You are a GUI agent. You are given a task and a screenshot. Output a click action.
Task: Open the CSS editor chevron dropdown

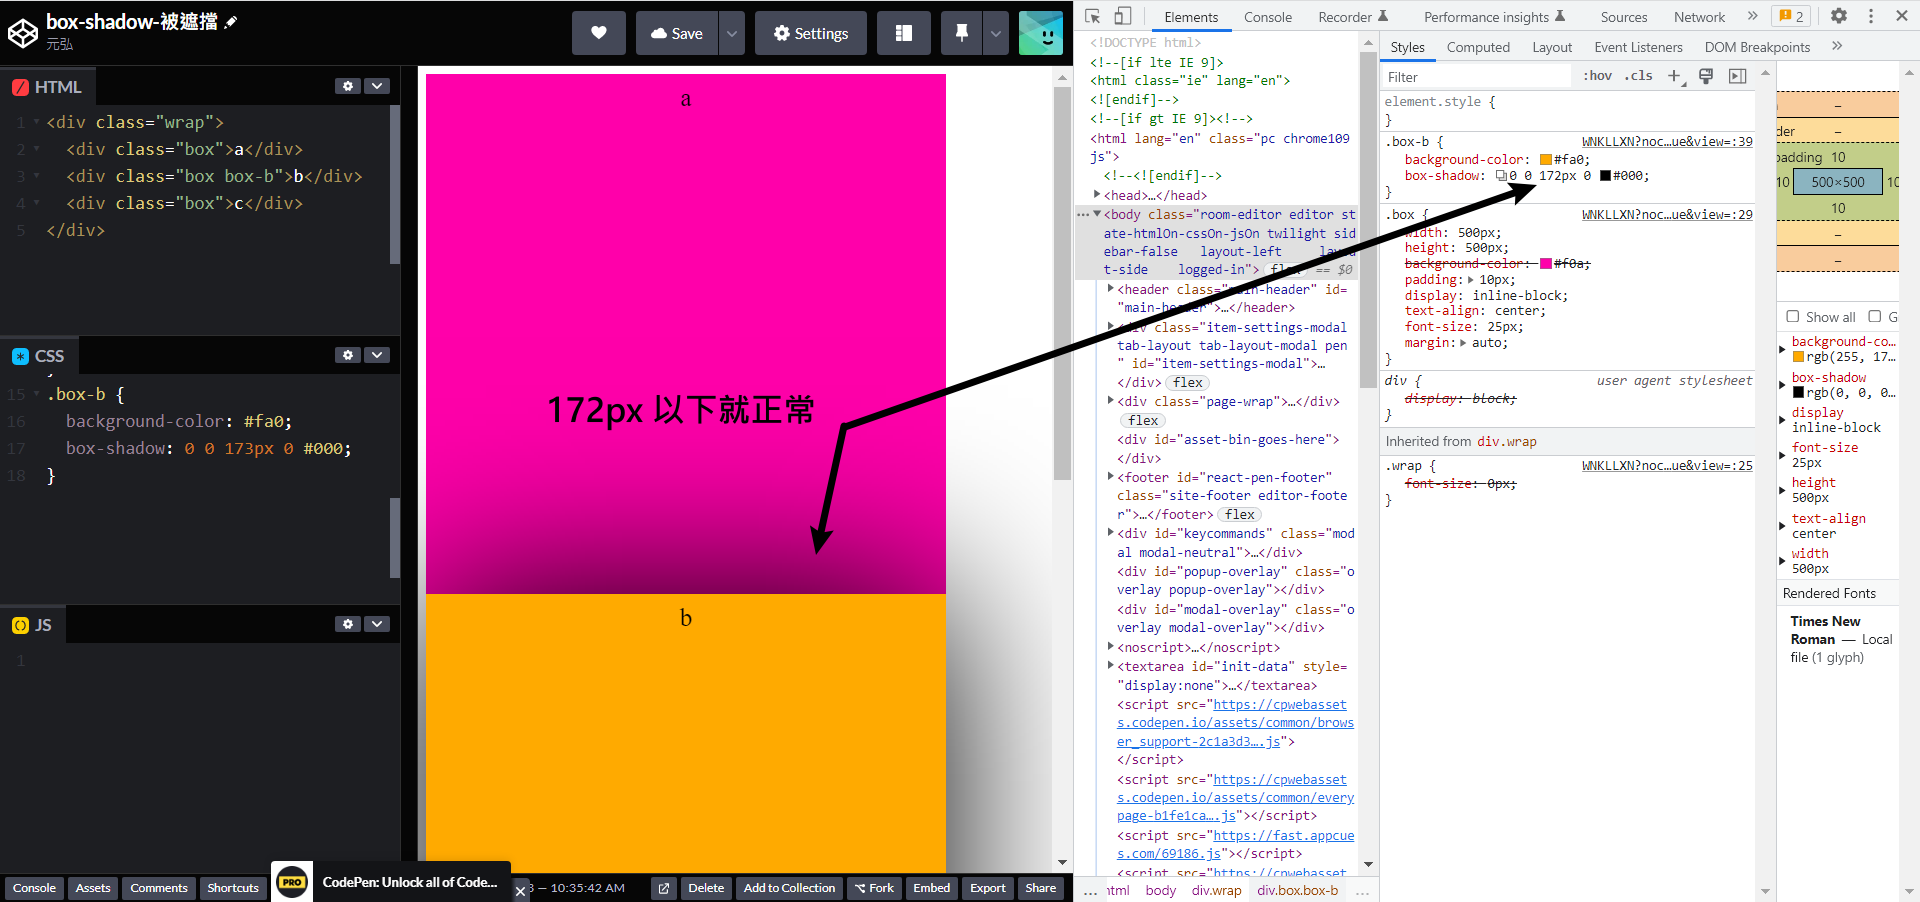point(377,355)
